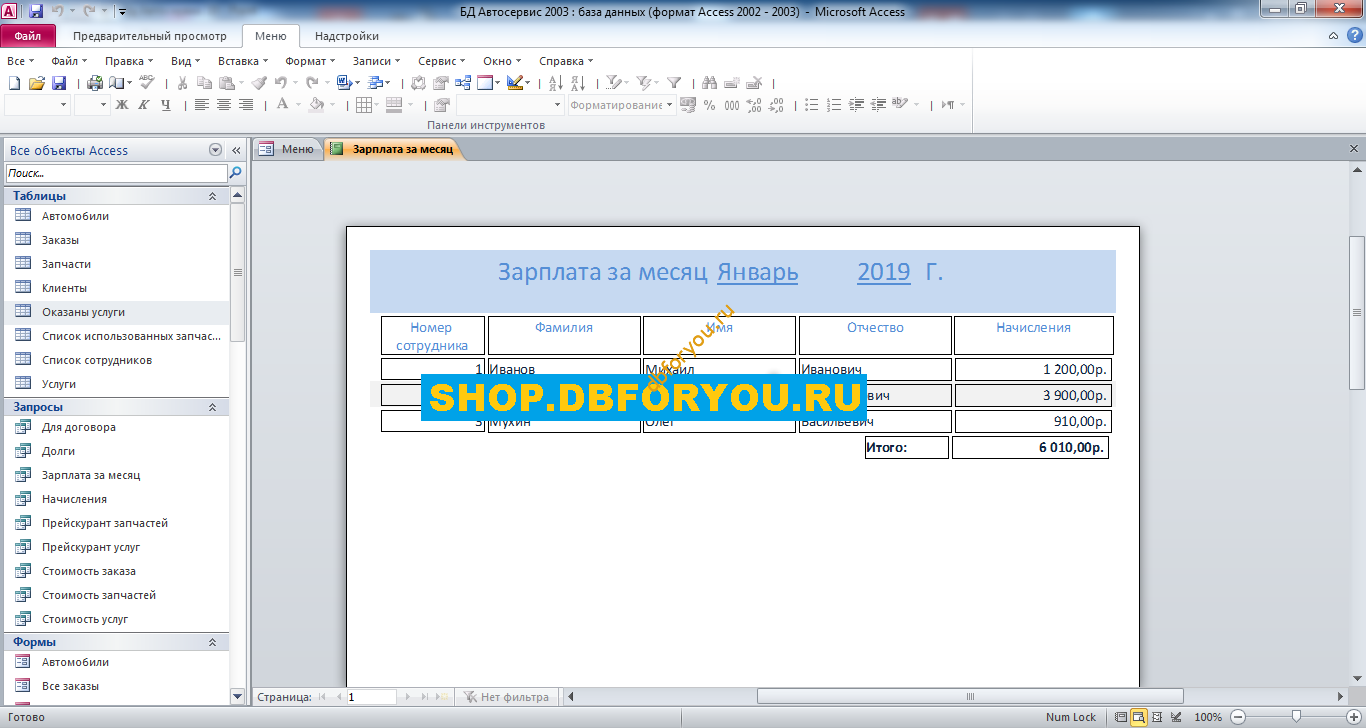Switch to Report View in status bar
1366x728 pixels.
point(1121,716)
